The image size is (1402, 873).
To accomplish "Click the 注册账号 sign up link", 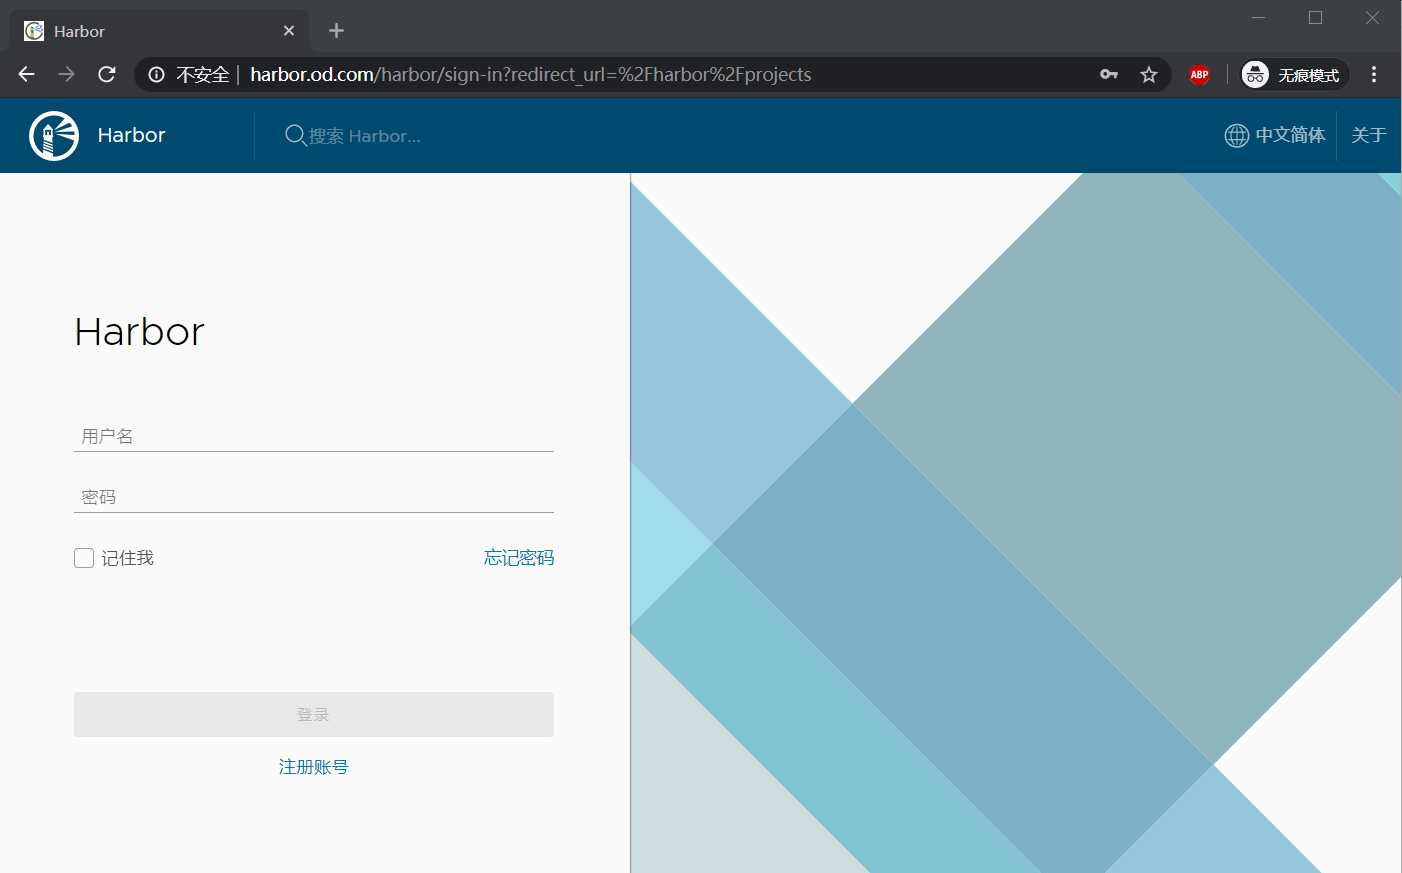I will point(313,767).
